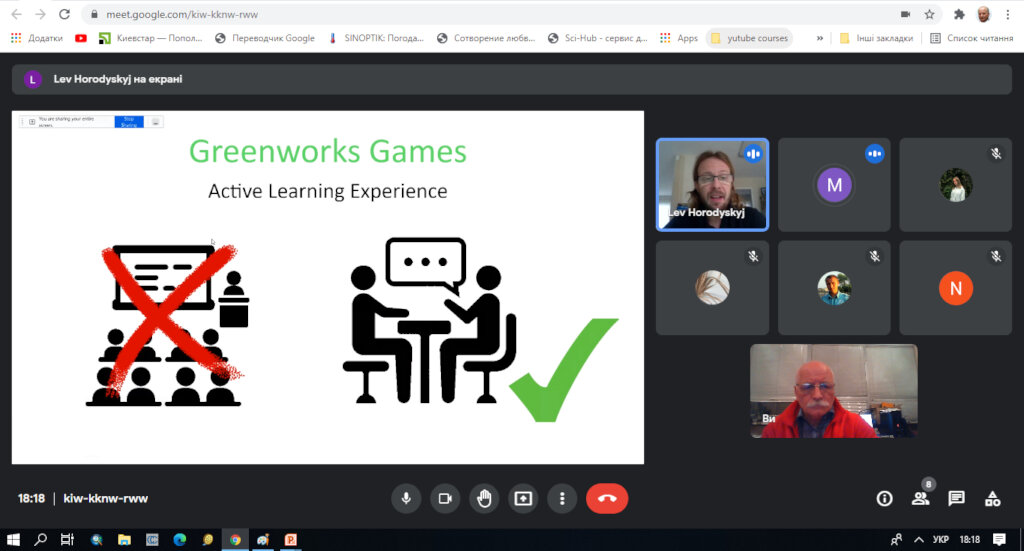Select the Lev Horodyskyj video tile
This screenshot has height=551, width=1024.
click(x=712, y=184)
